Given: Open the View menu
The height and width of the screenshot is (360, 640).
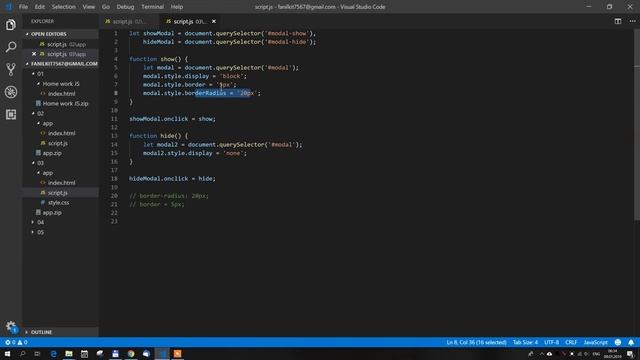Looking at the screenshot, I should tap(89, 7).
